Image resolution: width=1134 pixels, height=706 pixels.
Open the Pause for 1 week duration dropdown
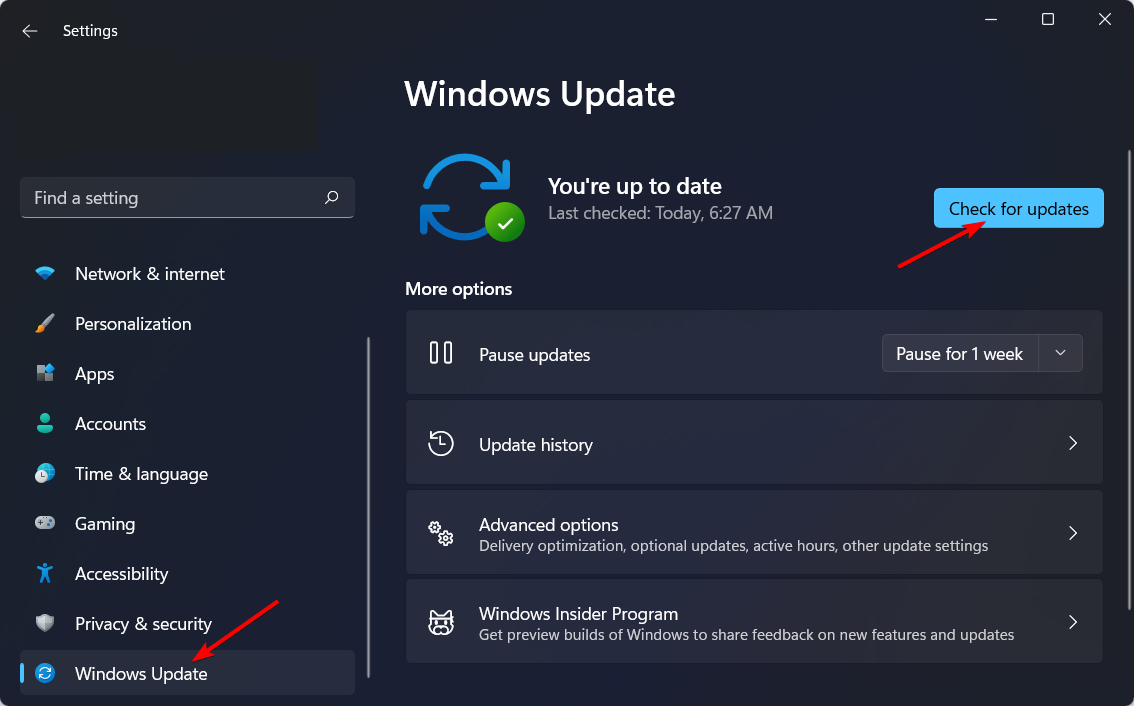(x=1060, y=352)
